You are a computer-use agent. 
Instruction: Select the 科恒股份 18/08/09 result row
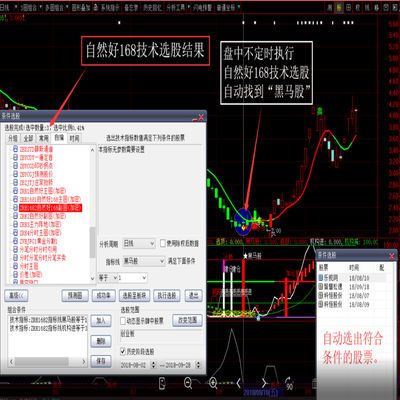tap(352, 304)
